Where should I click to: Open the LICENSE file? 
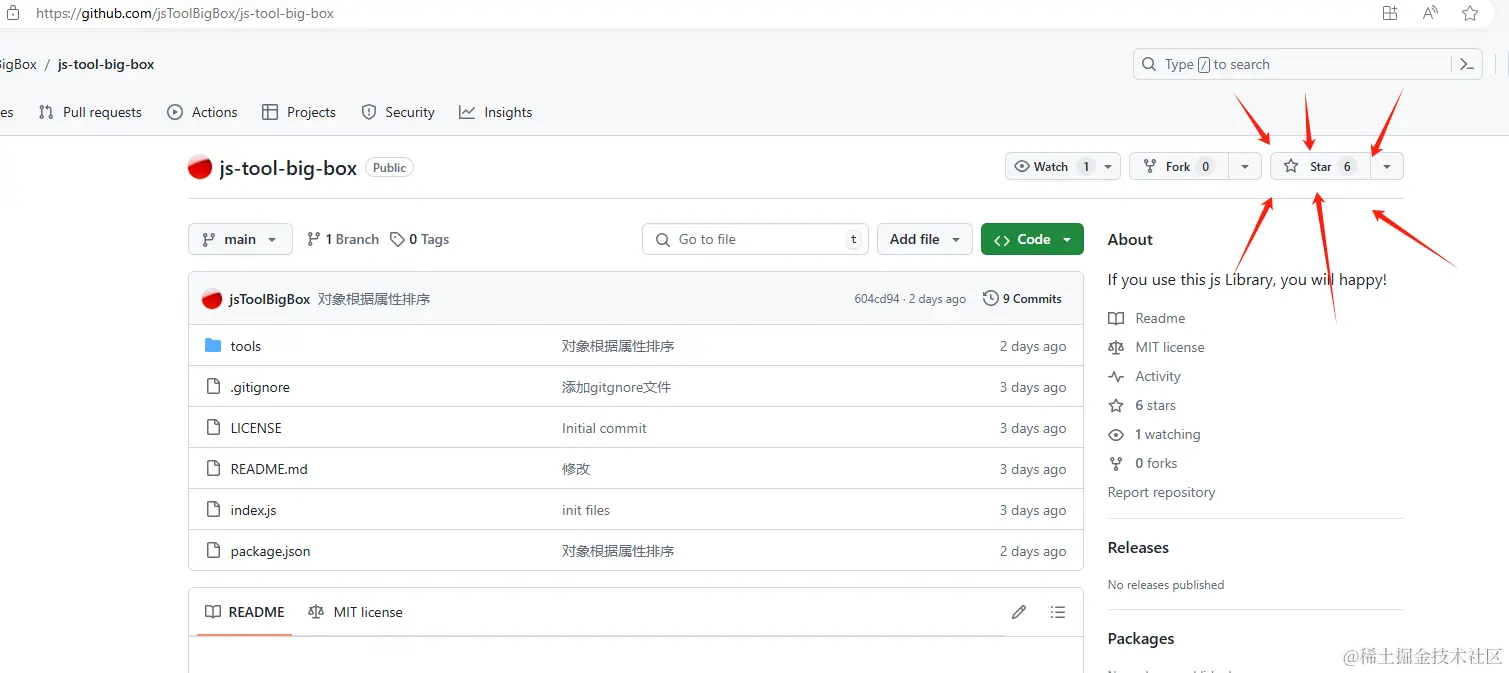(x=256, y=428)
